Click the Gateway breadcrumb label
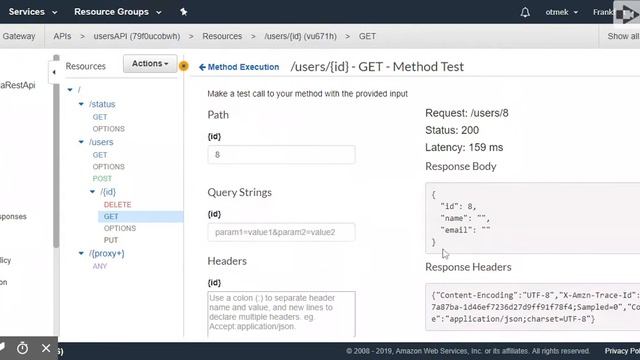 pos(19,36)
